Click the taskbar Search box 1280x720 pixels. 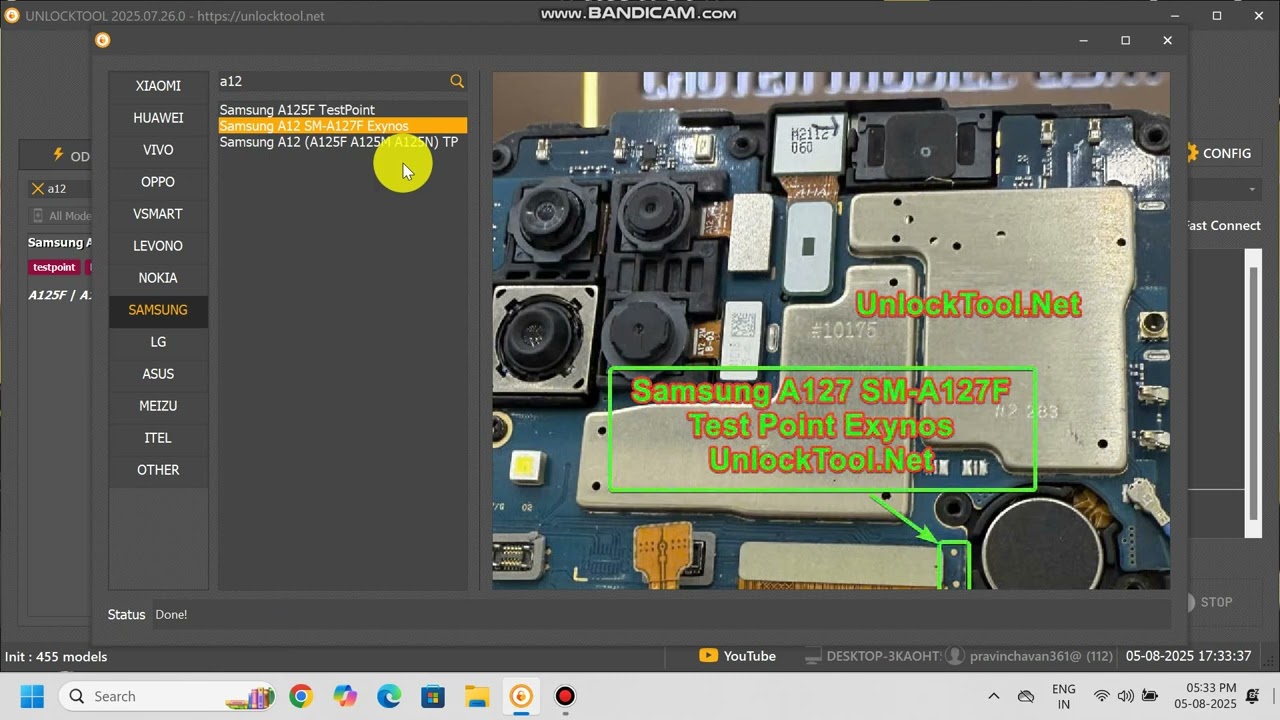[167, 696]
